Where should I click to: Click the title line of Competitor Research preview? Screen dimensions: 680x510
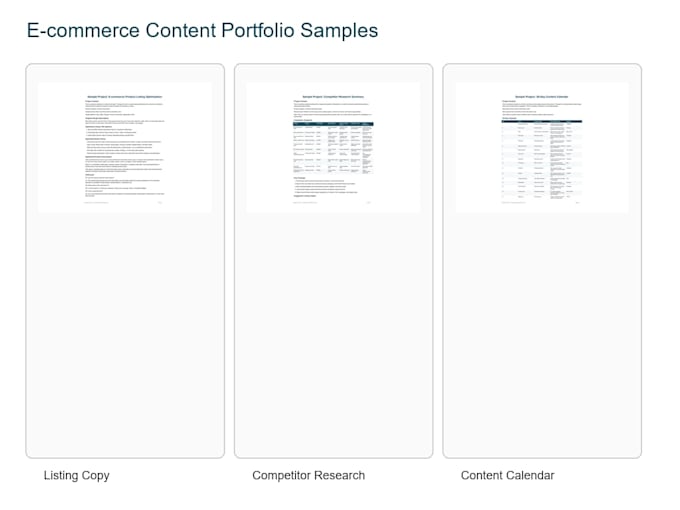(333, 97)
